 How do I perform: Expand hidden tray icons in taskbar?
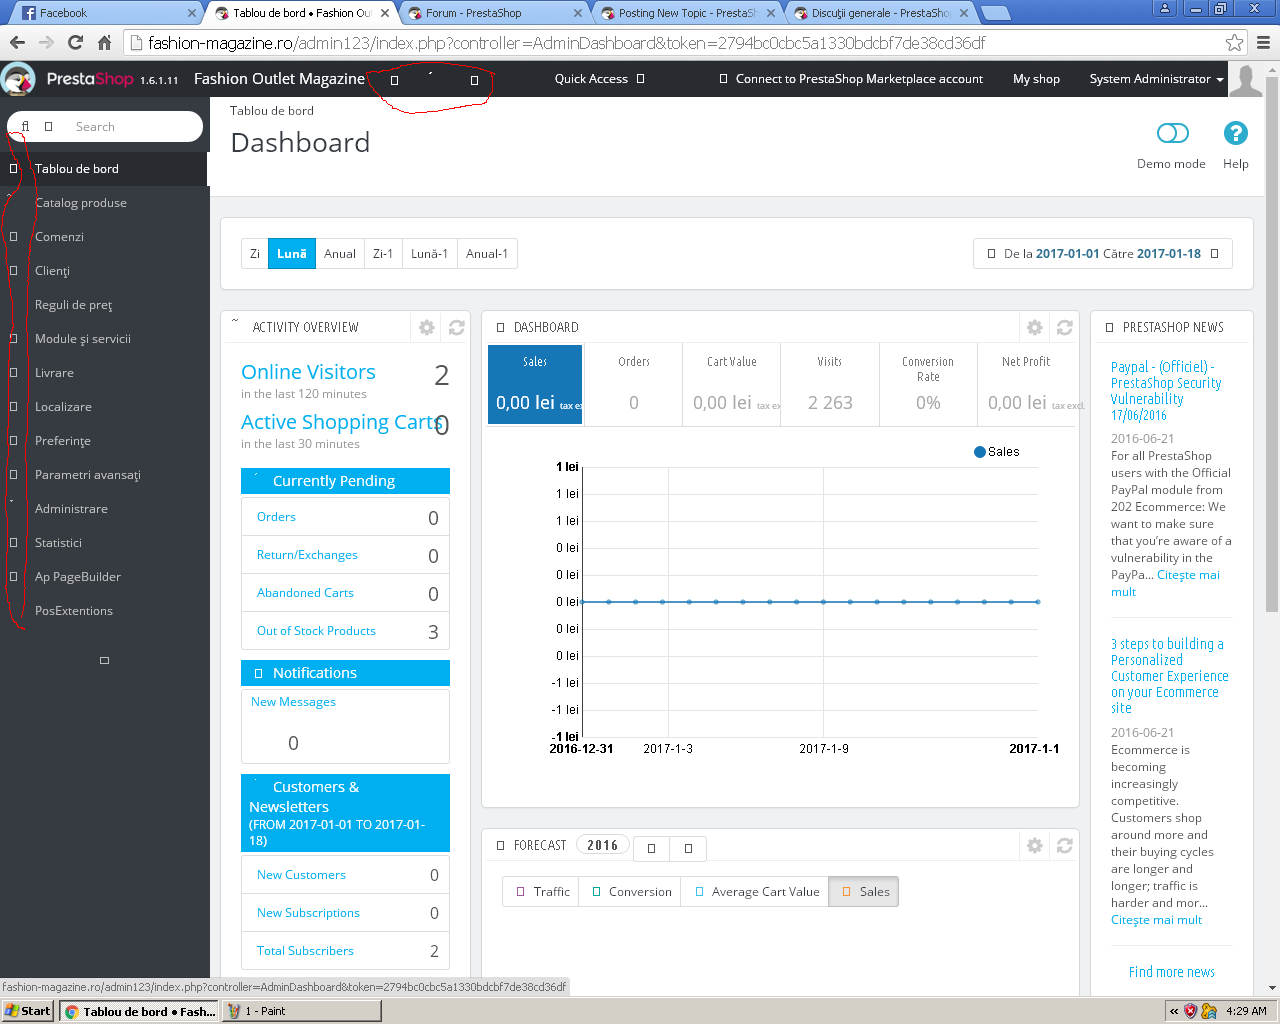tap(1174, 1011)
